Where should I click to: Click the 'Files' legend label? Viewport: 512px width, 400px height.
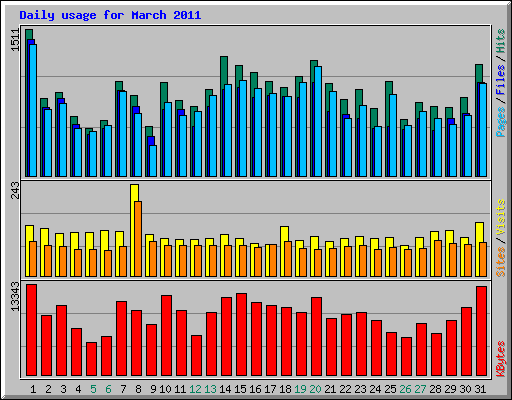(x=501, y=79)
